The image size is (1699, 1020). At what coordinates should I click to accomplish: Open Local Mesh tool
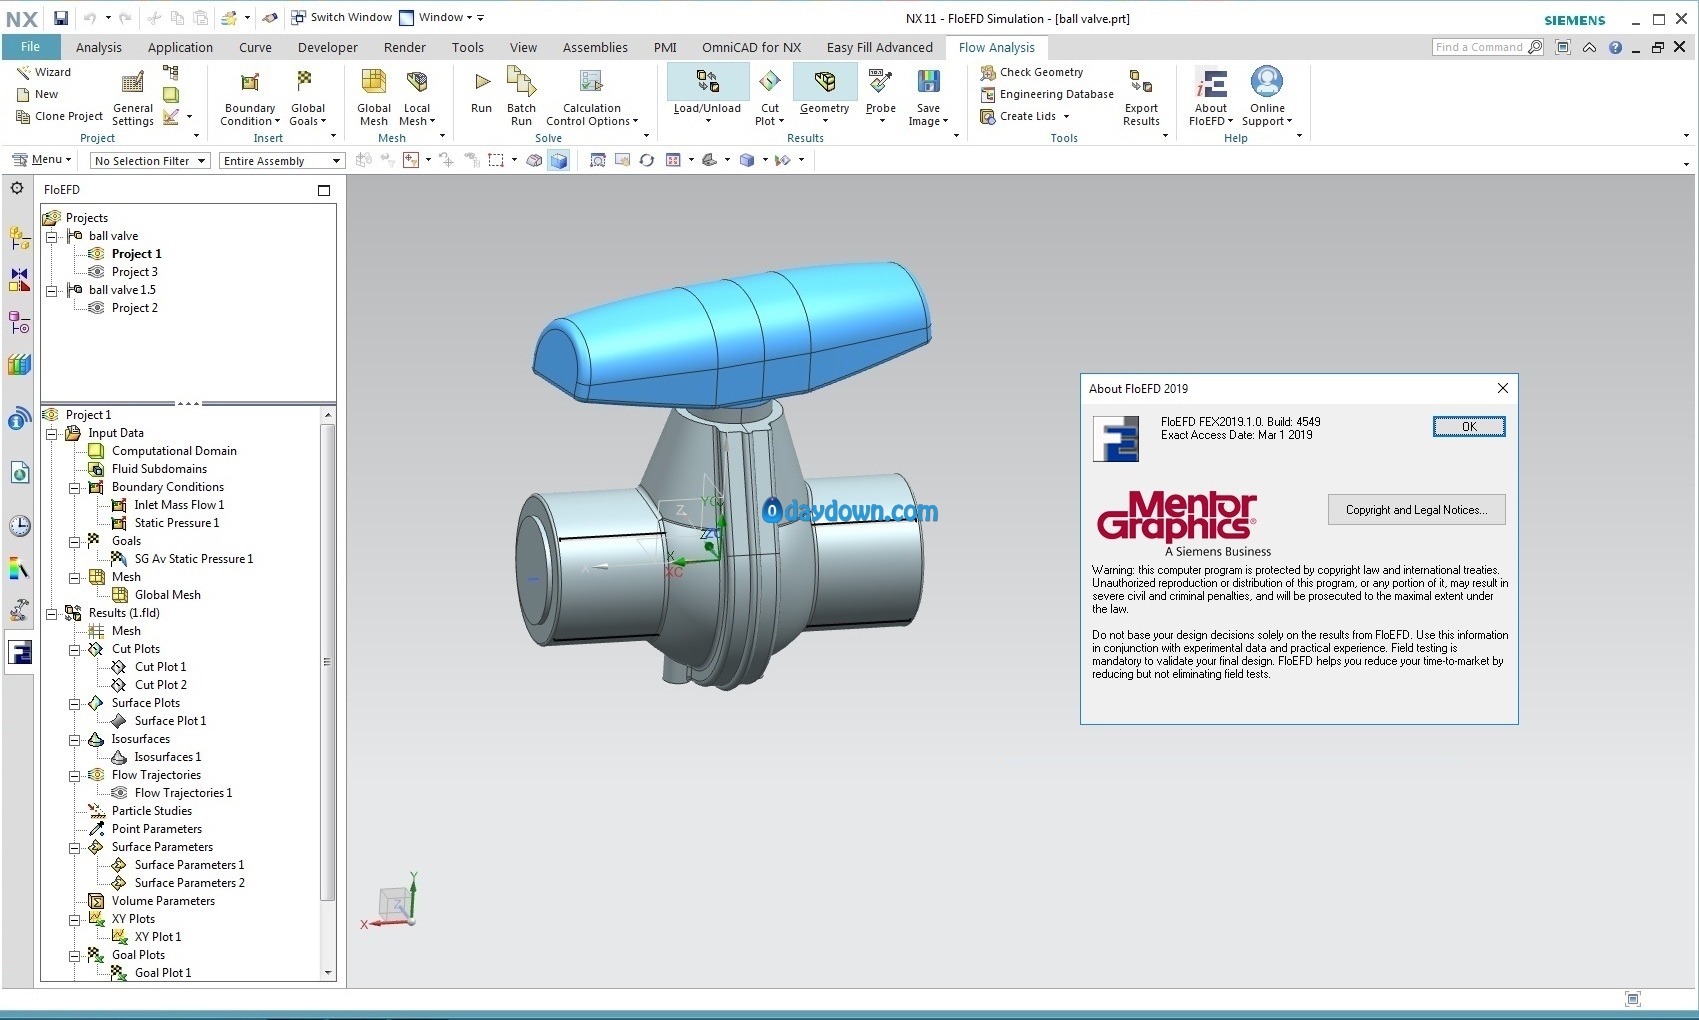click(417, 97)
